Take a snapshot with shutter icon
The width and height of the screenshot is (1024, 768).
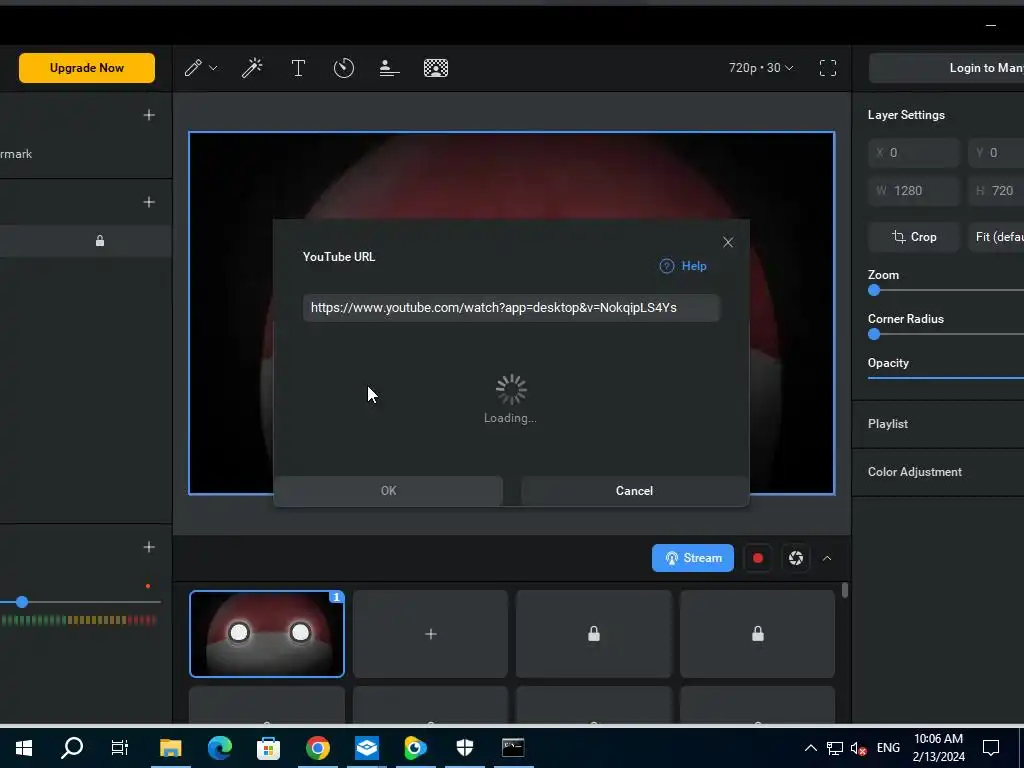tap(796, 558)
